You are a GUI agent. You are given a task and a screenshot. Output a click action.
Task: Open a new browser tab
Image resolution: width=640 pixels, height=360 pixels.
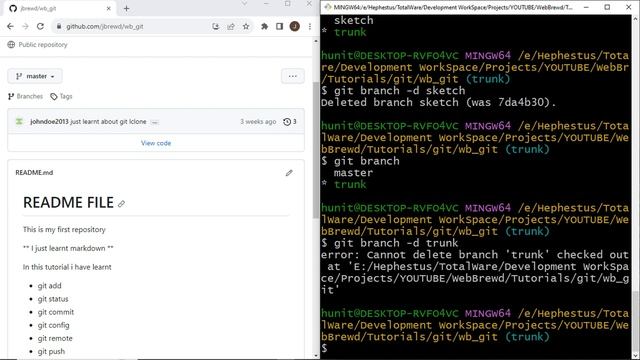[126, 9]
